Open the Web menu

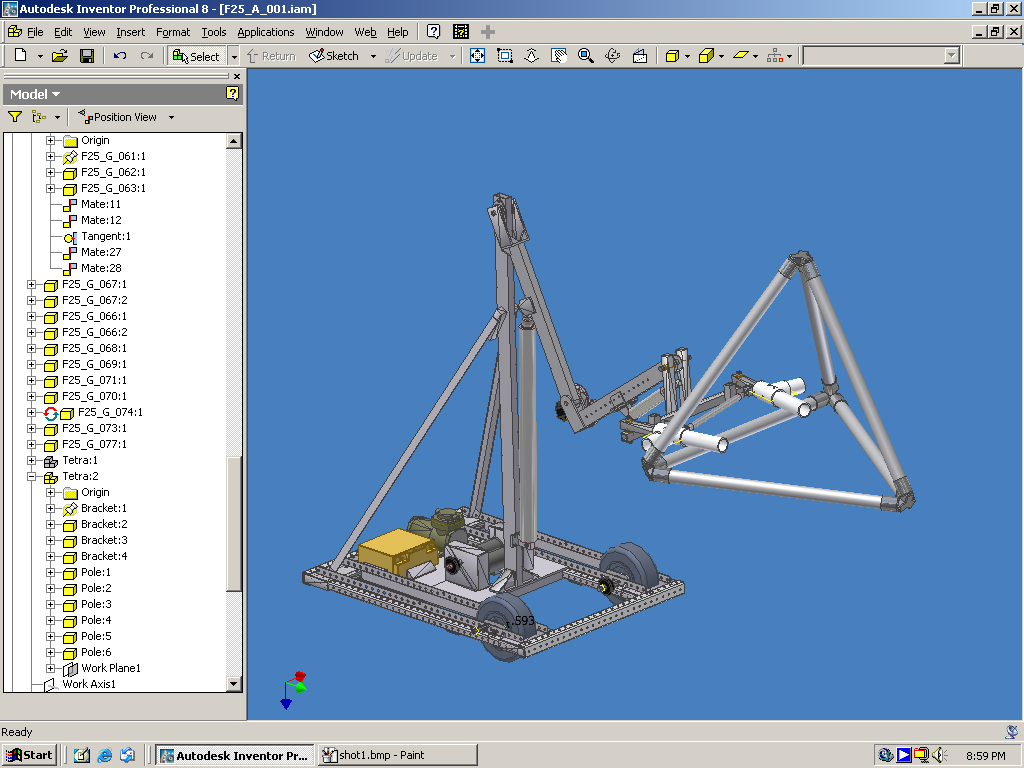click(x=365, y=32)
